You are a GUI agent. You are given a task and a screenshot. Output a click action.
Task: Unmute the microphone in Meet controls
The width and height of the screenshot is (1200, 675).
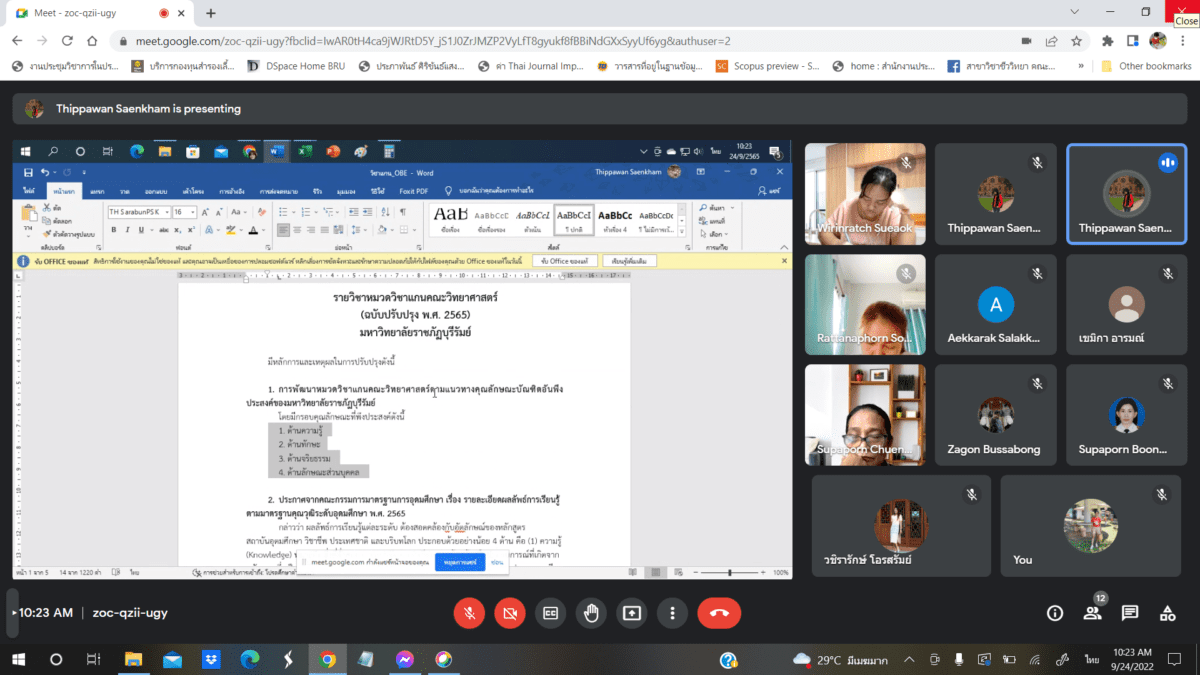click(x=468, y=613)
